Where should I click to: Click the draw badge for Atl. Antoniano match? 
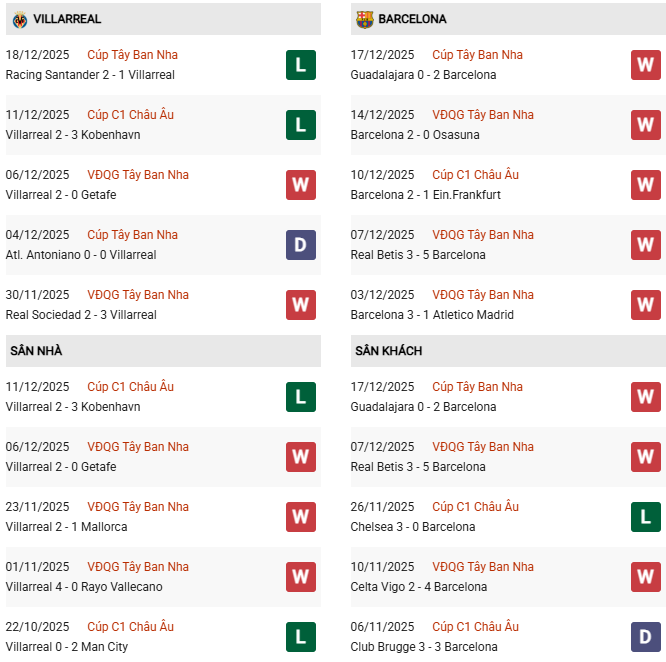[300, 245]
